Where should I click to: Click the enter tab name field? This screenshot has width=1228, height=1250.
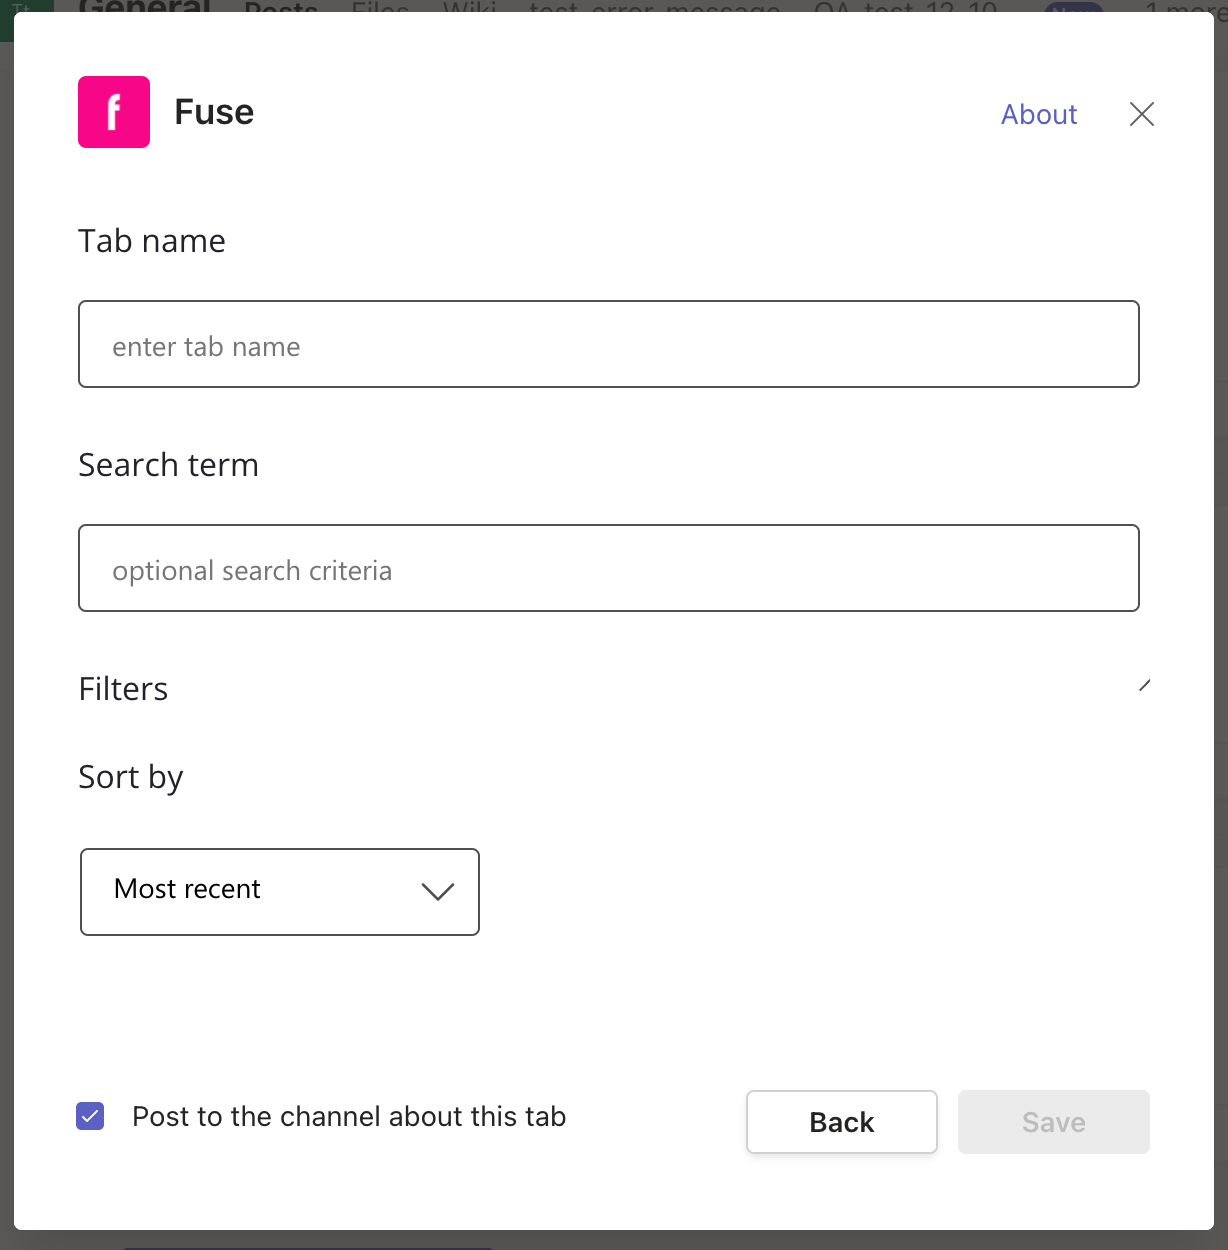pyautogui.click(x=608, y=344)
